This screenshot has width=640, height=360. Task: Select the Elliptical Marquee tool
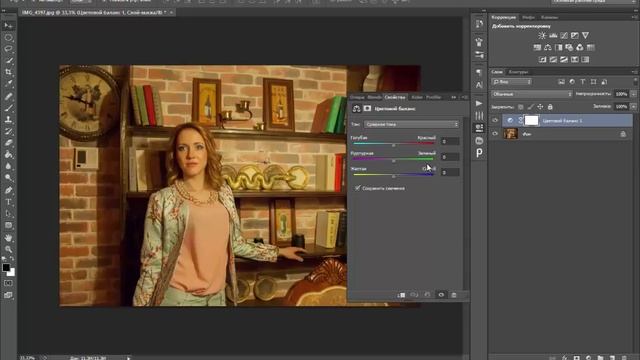click(8, 38)
